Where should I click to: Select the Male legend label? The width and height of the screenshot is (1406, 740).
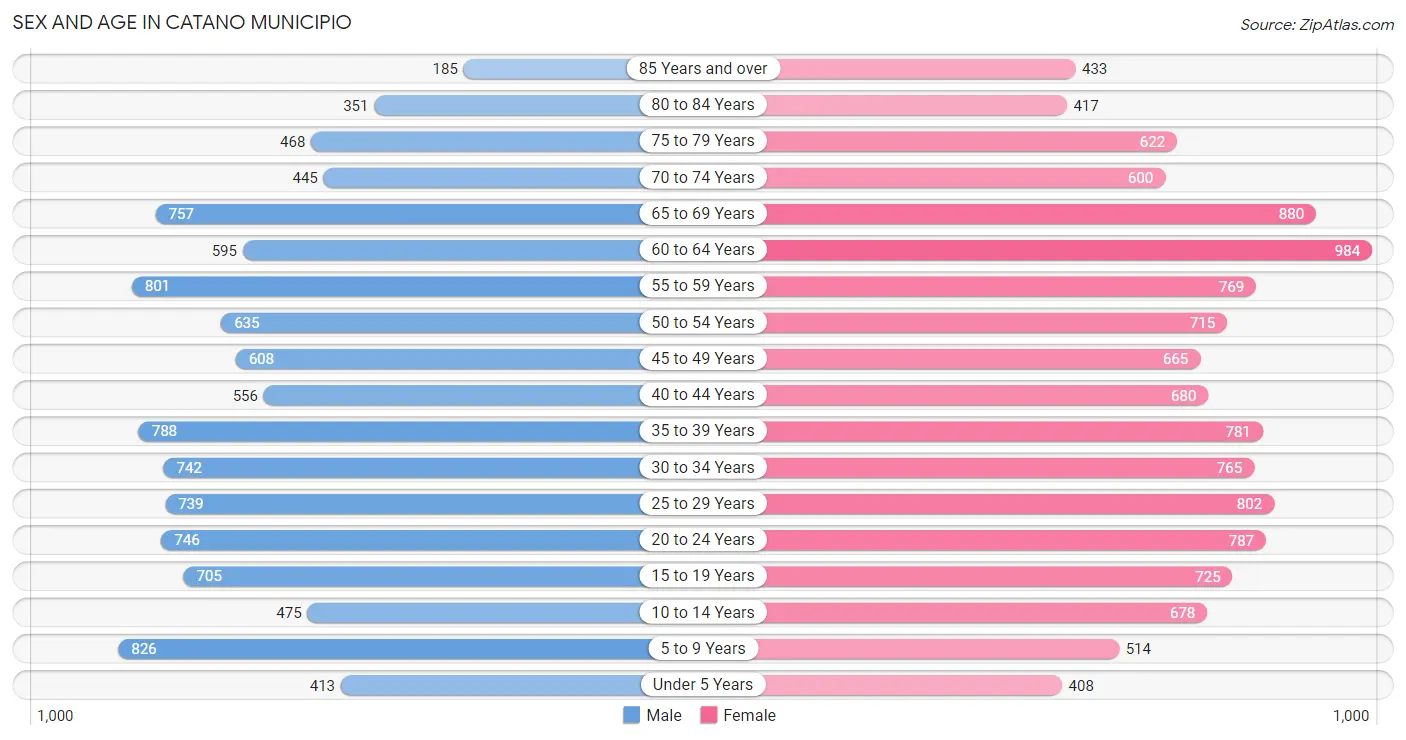[664, 715]
